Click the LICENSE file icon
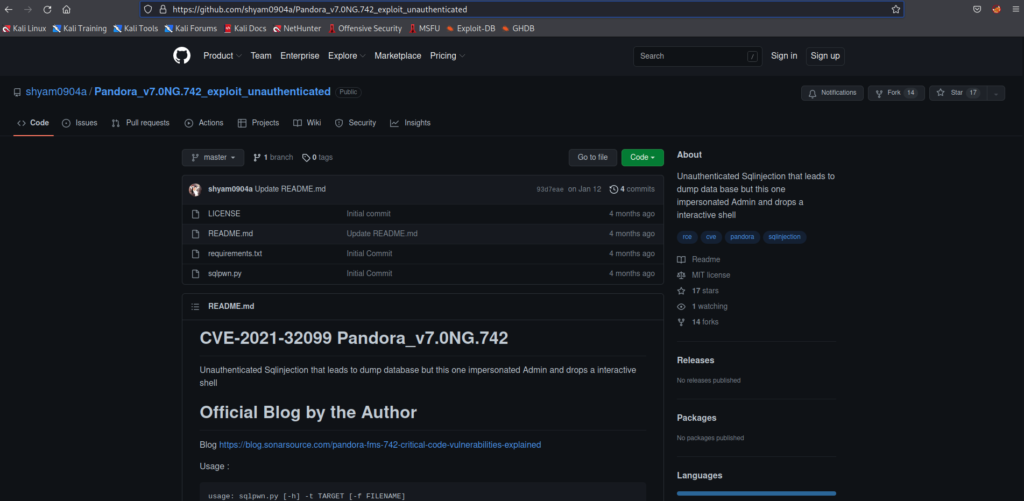This screenshot has width=1024, height=501. [x=195, y=214]
